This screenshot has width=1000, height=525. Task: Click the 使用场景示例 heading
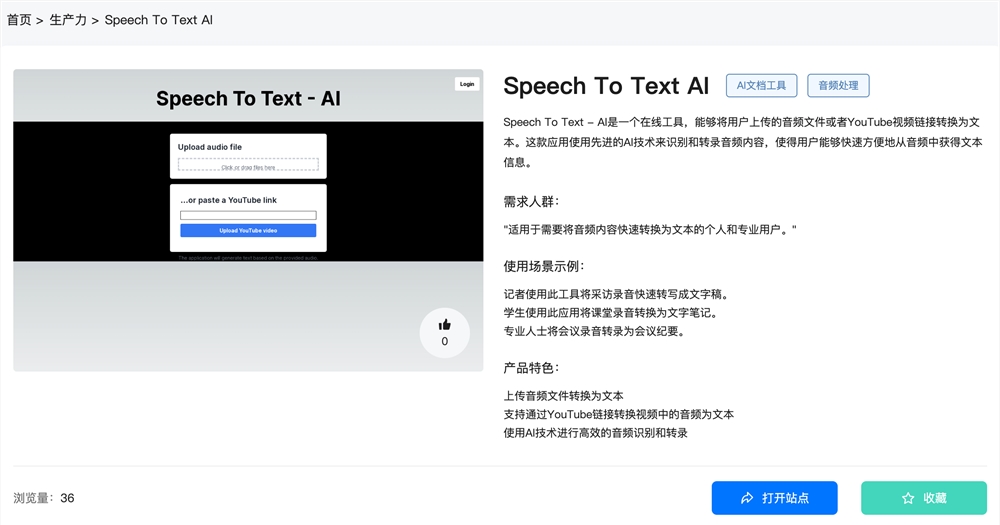coord(544,266)
